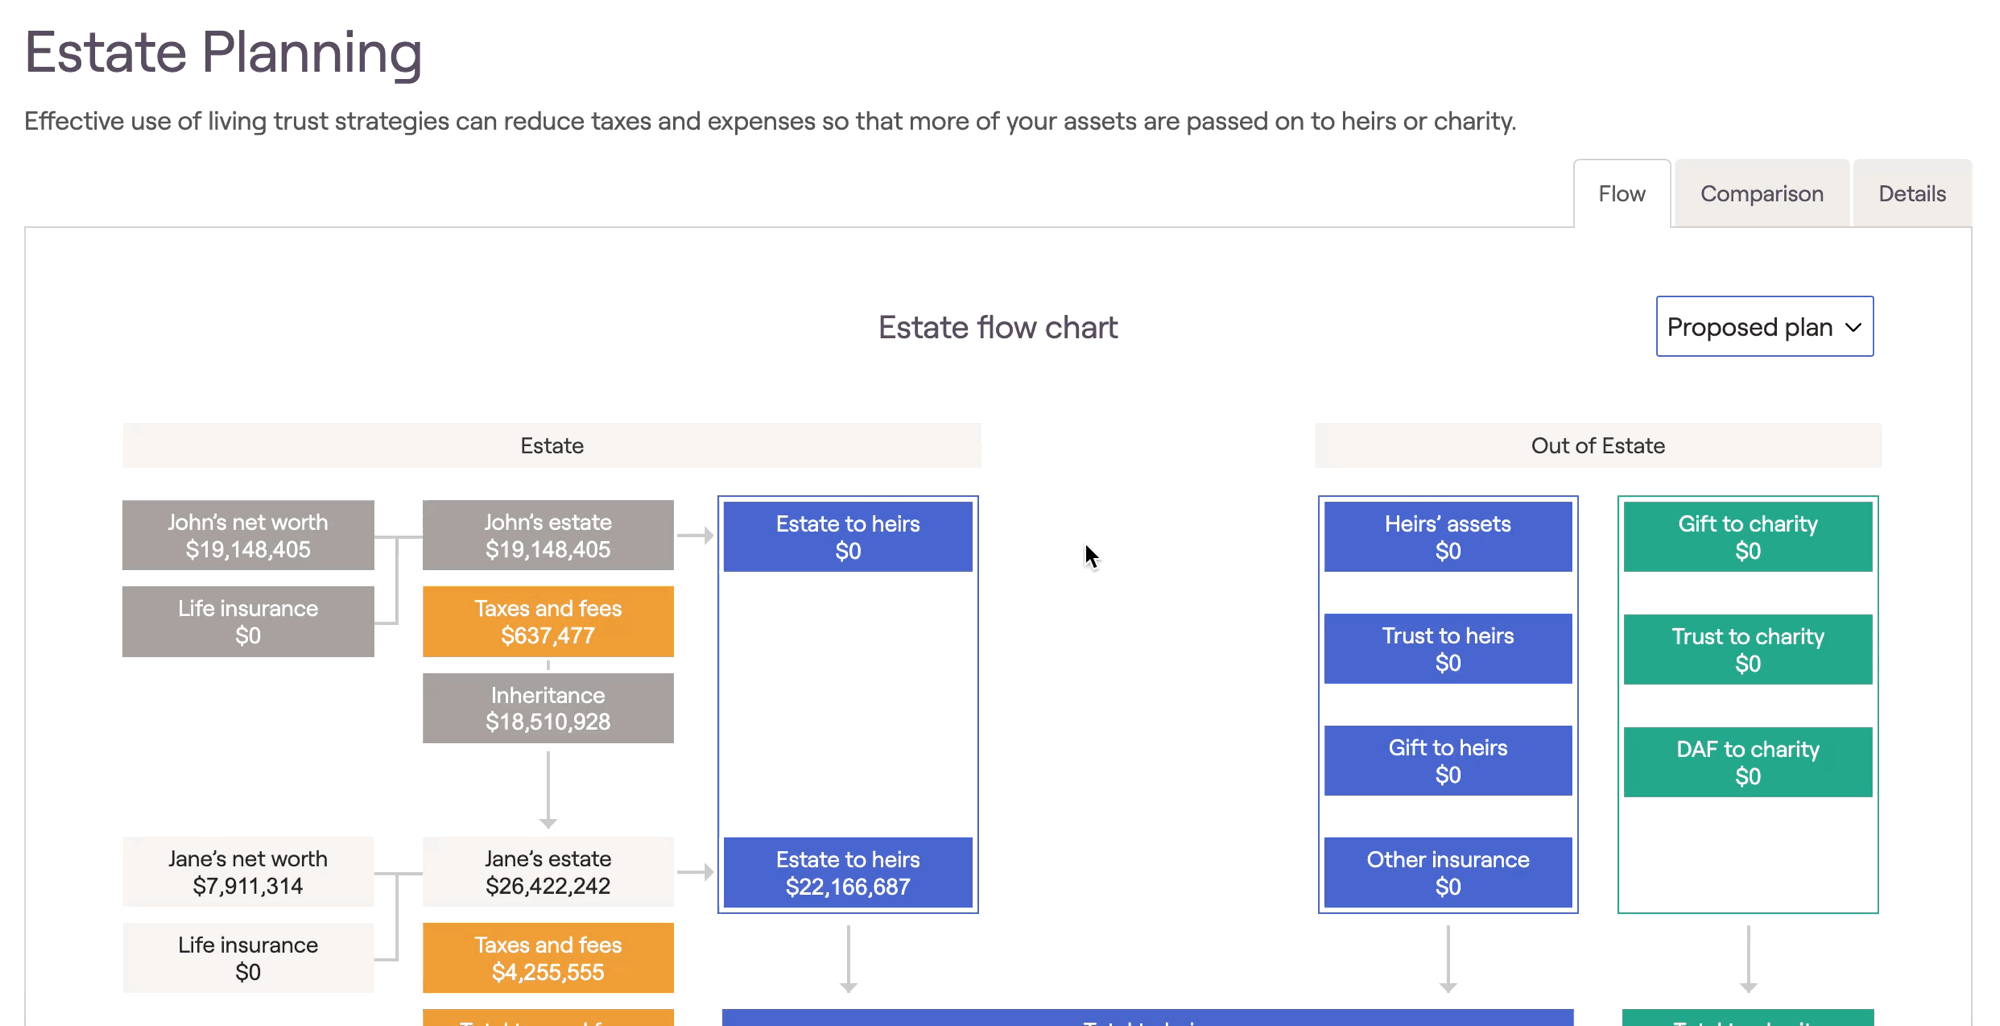Click John's Estate to heirs $0 box
The image size is (2000, 1026).
[x=847, y=537]
